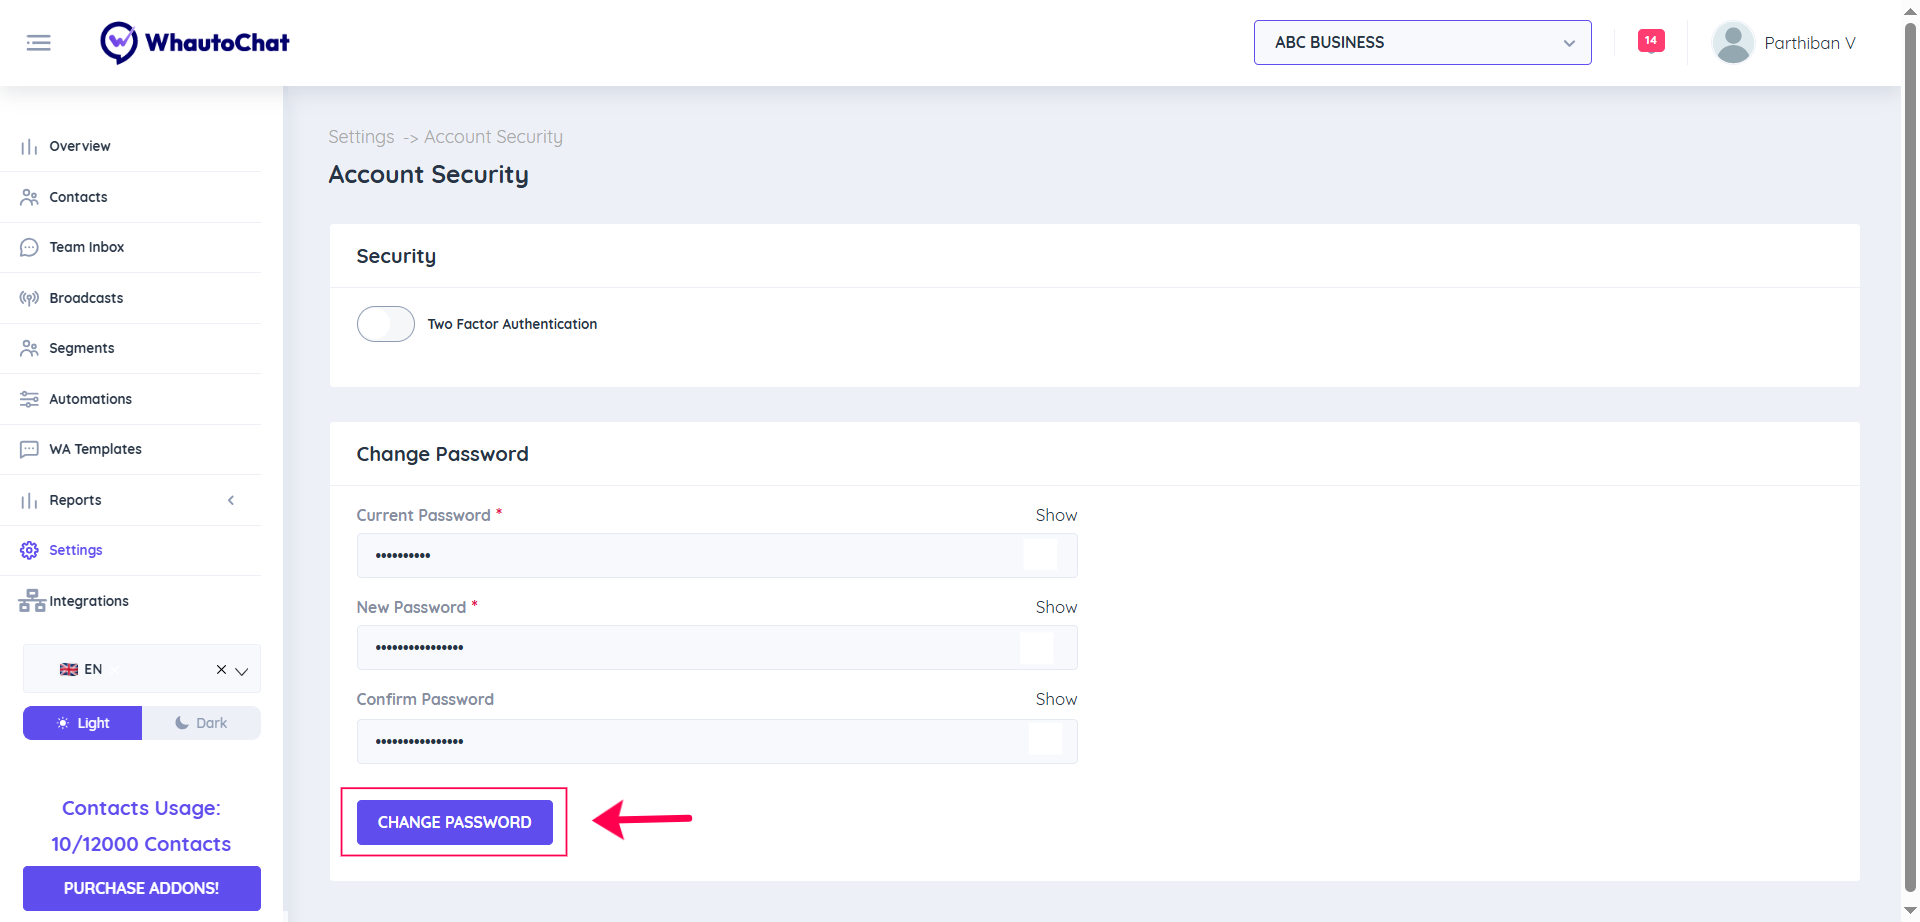Click the CHANGE PASSWORD button
1920x922 pixels.
click(x=454, y=822)
